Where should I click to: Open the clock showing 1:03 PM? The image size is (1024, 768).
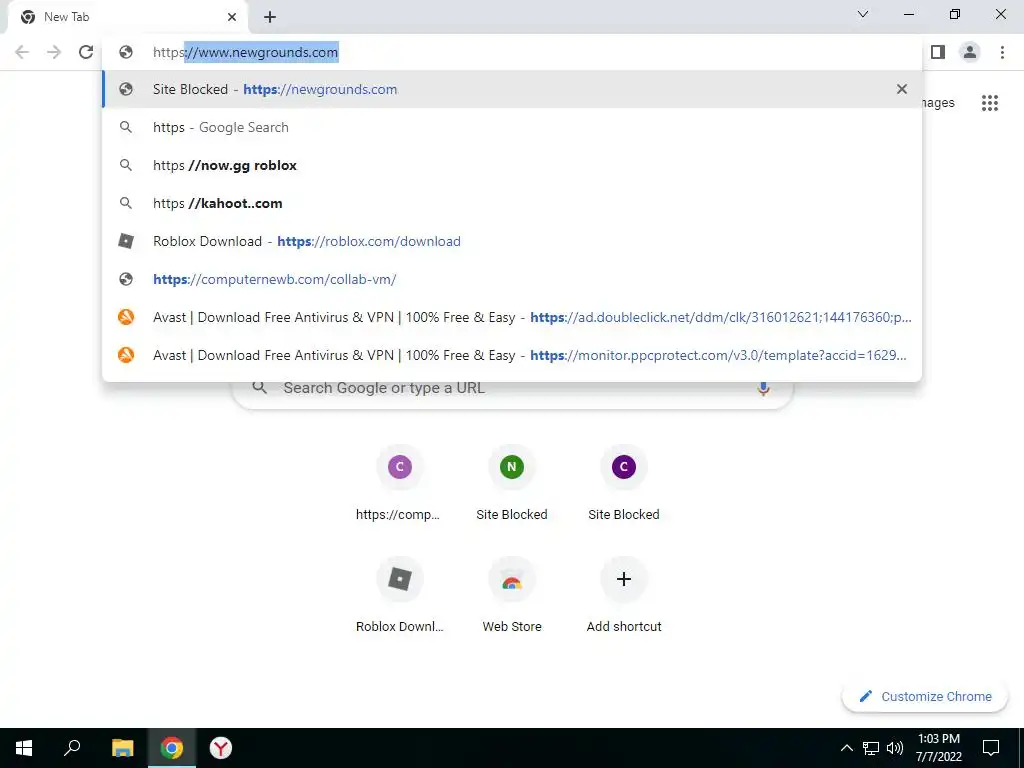(938, 748)
